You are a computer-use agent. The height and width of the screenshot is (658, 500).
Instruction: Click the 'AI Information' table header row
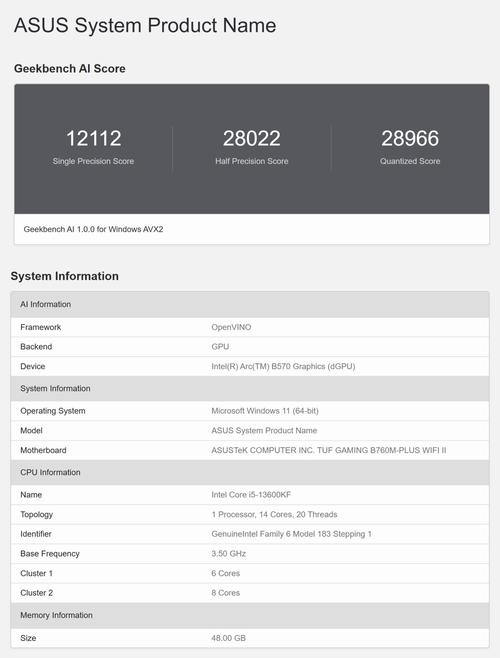pos(250,304)
